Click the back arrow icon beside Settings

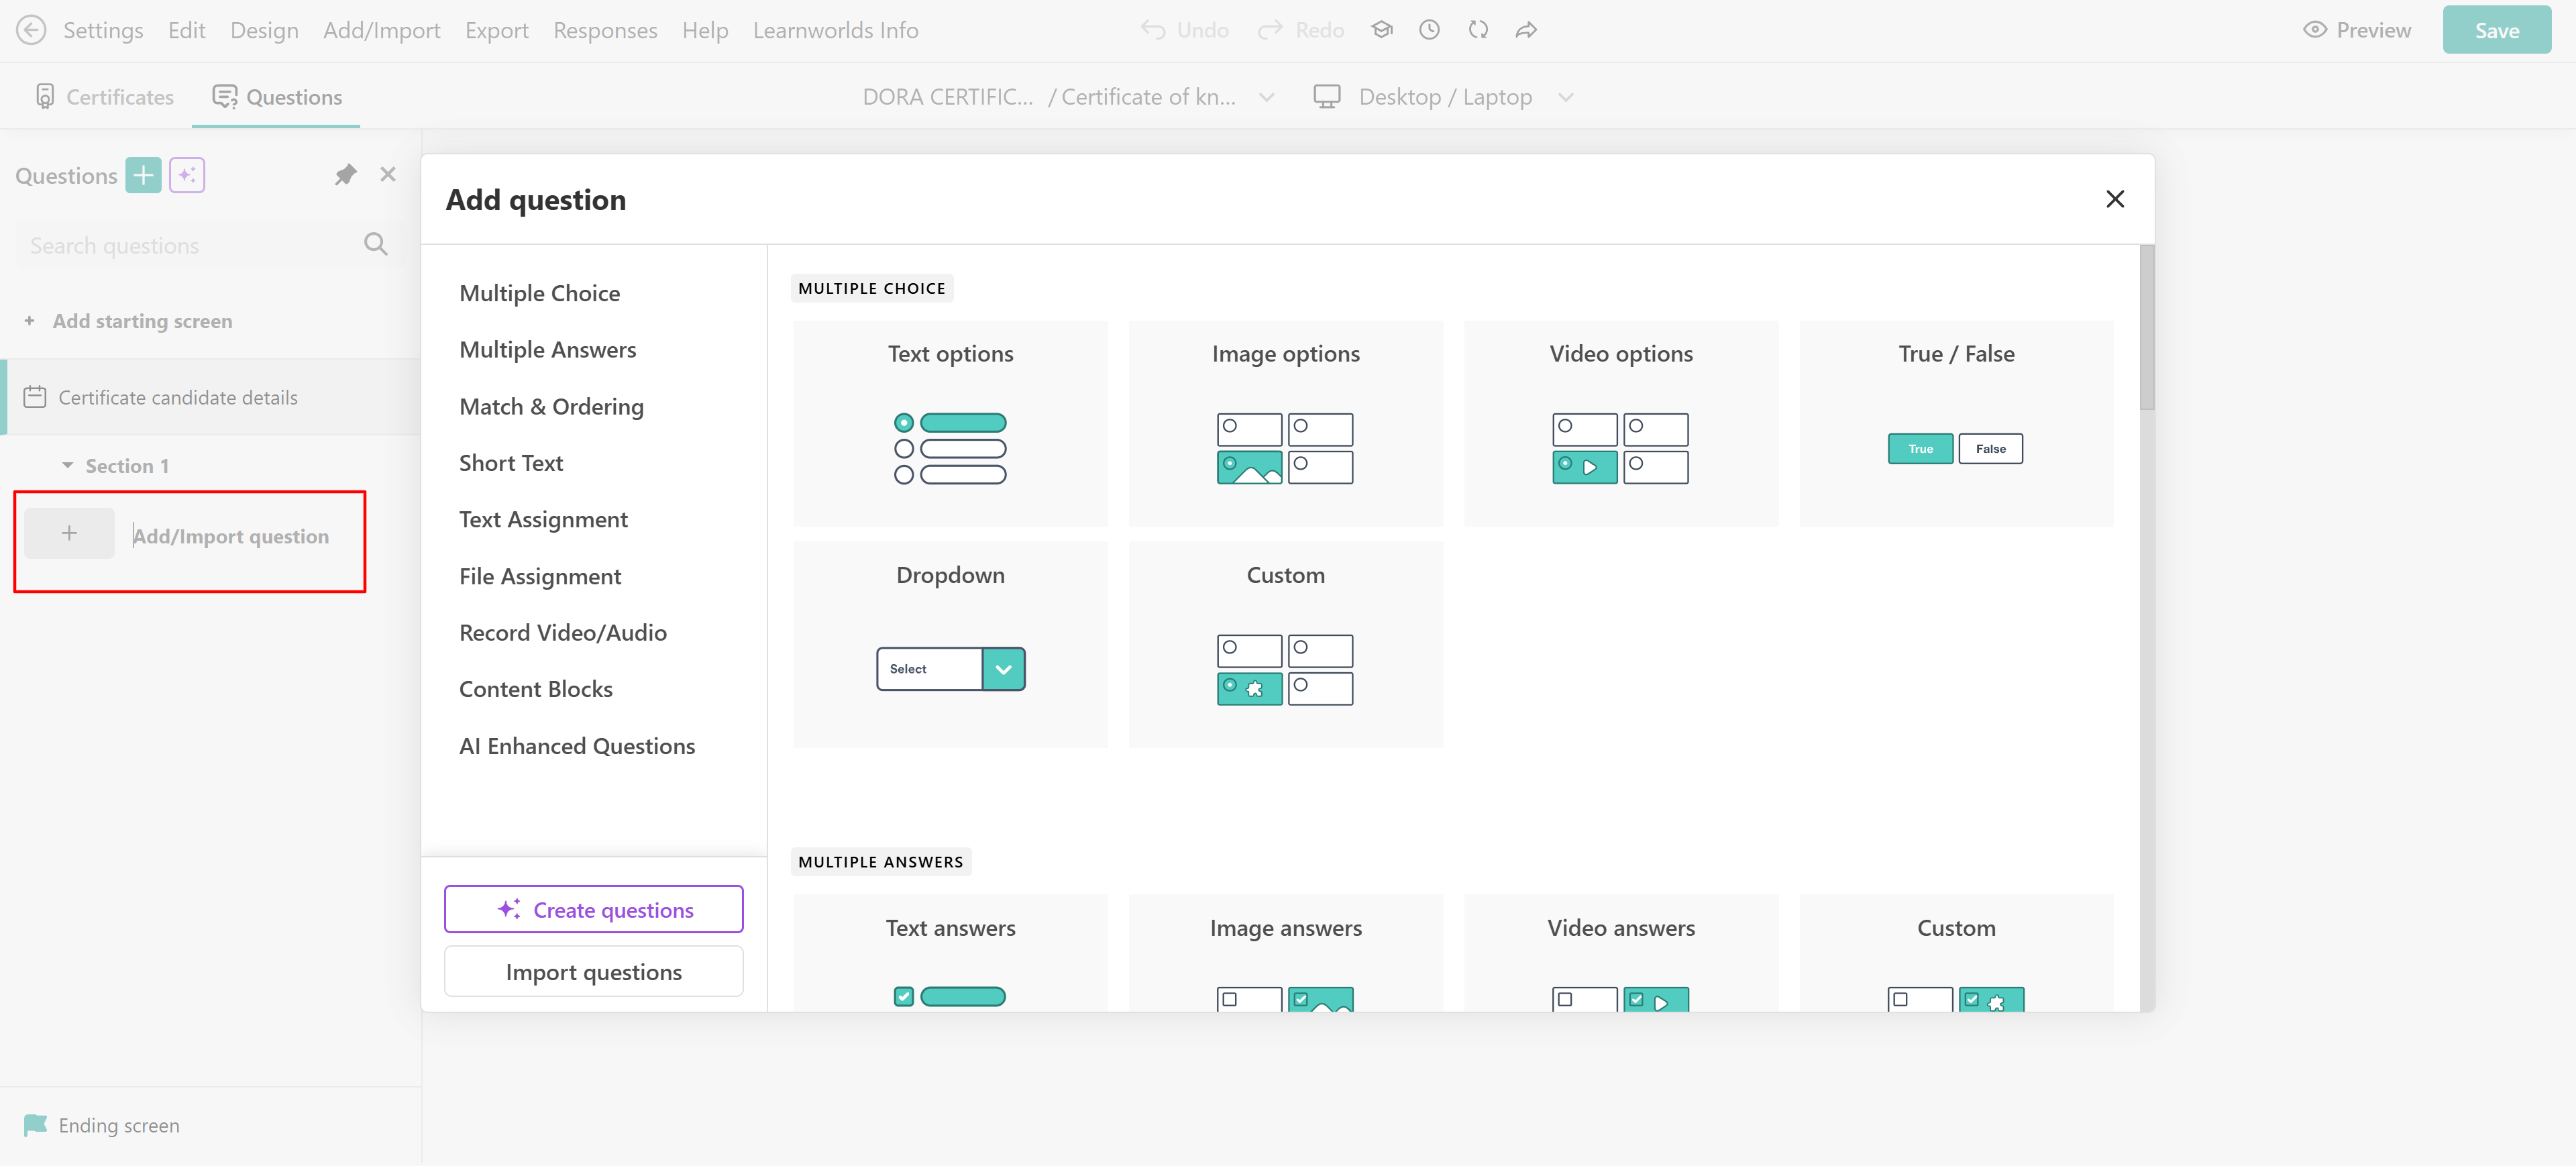[31, 30]
